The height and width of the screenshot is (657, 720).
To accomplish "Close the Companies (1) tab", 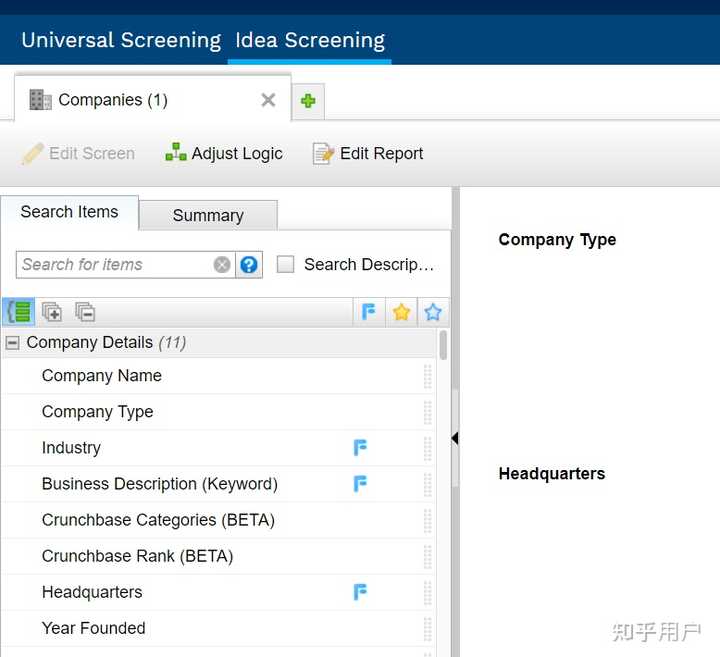I will click(x=268, y=100).
